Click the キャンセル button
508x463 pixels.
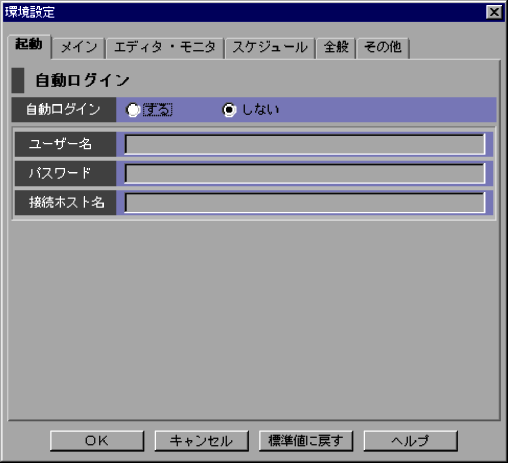point(201,441)
